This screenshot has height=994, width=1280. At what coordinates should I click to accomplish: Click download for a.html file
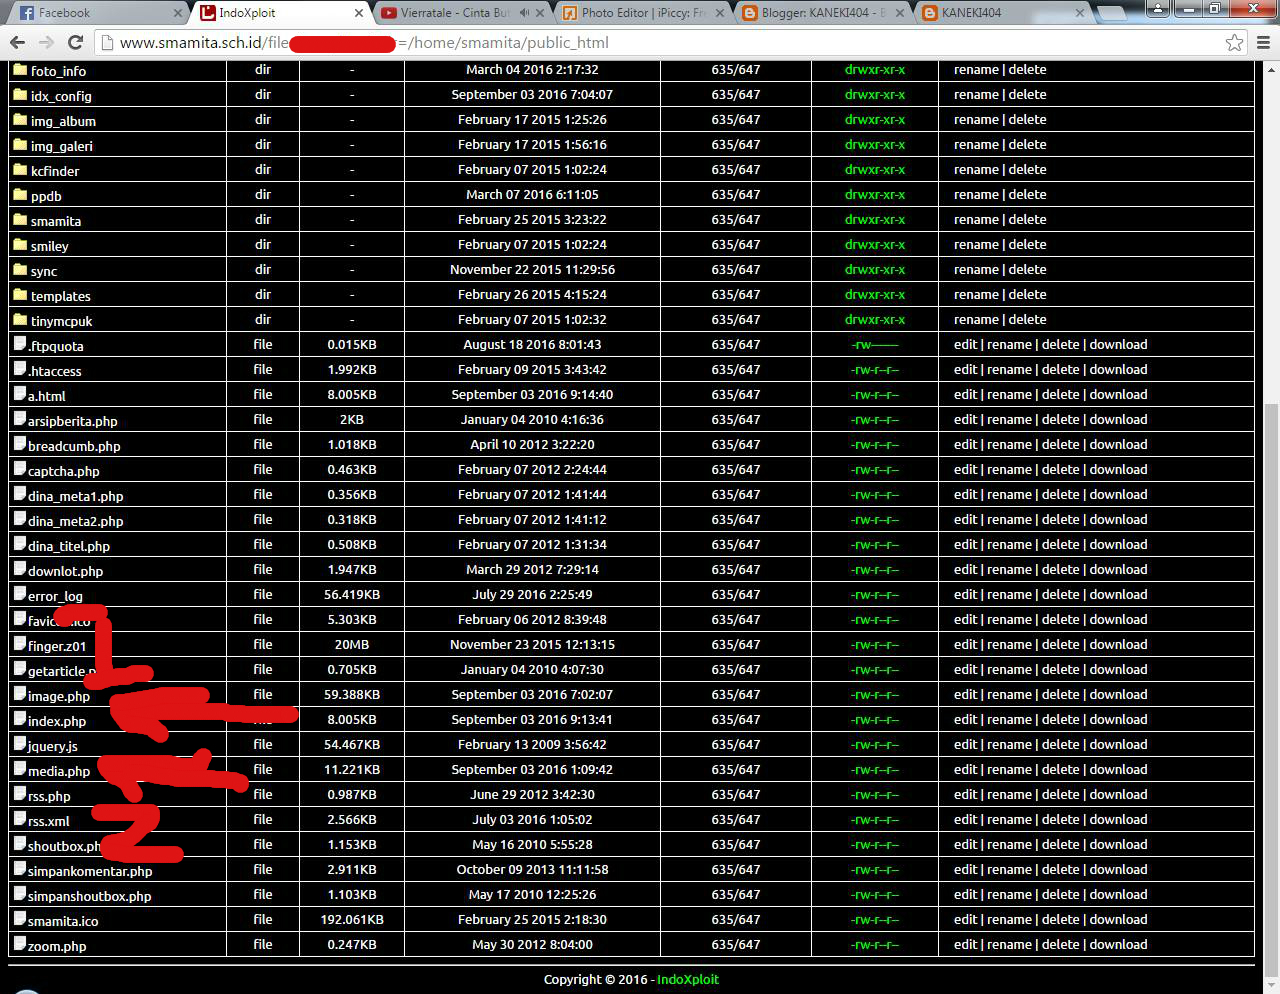coord(1119,394)
